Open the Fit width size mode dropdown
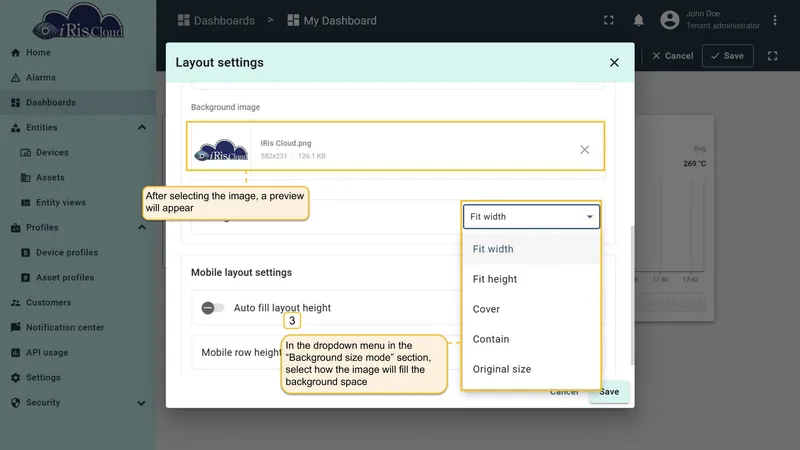Screen dimensions: 800x450 tap(531, 216)
